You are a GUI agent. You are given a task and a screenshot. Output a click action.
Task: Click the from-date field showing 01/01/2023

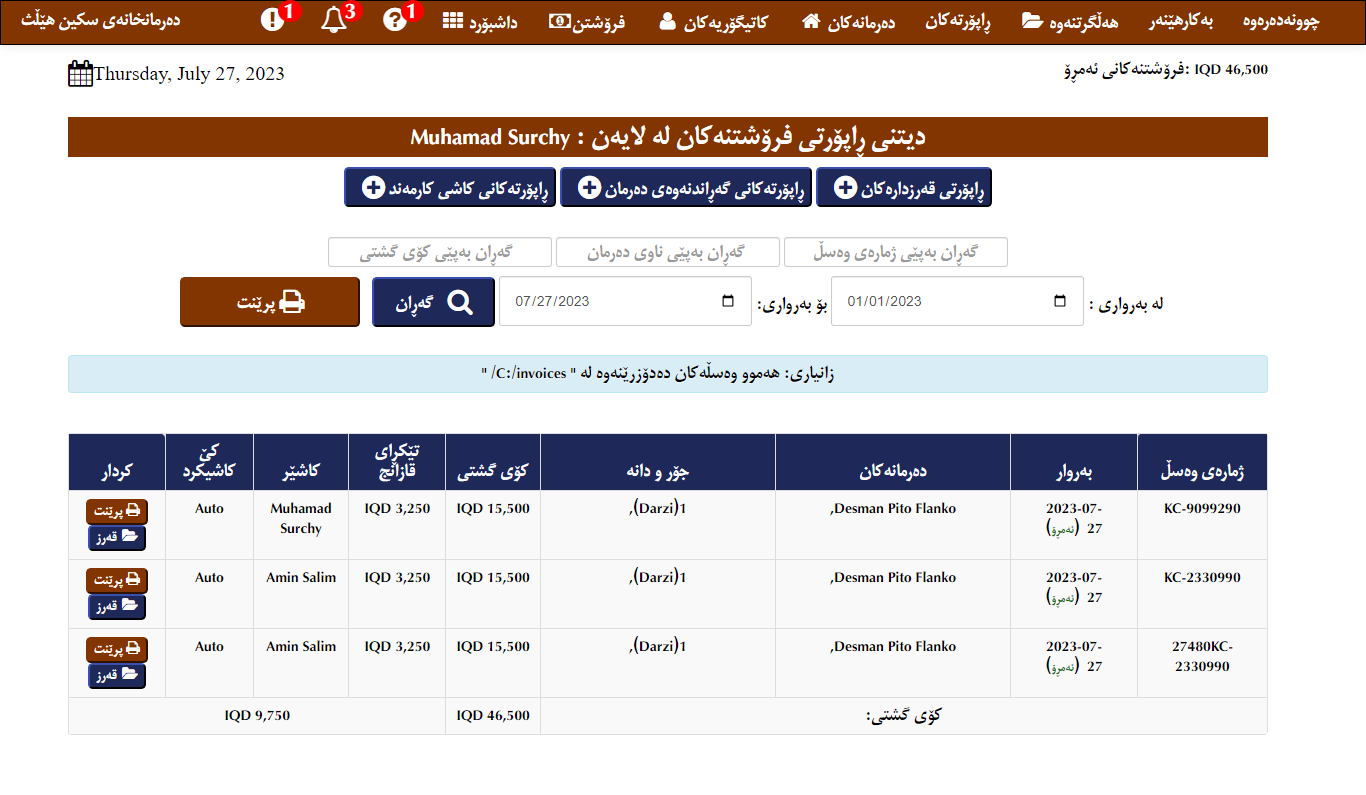959,301
